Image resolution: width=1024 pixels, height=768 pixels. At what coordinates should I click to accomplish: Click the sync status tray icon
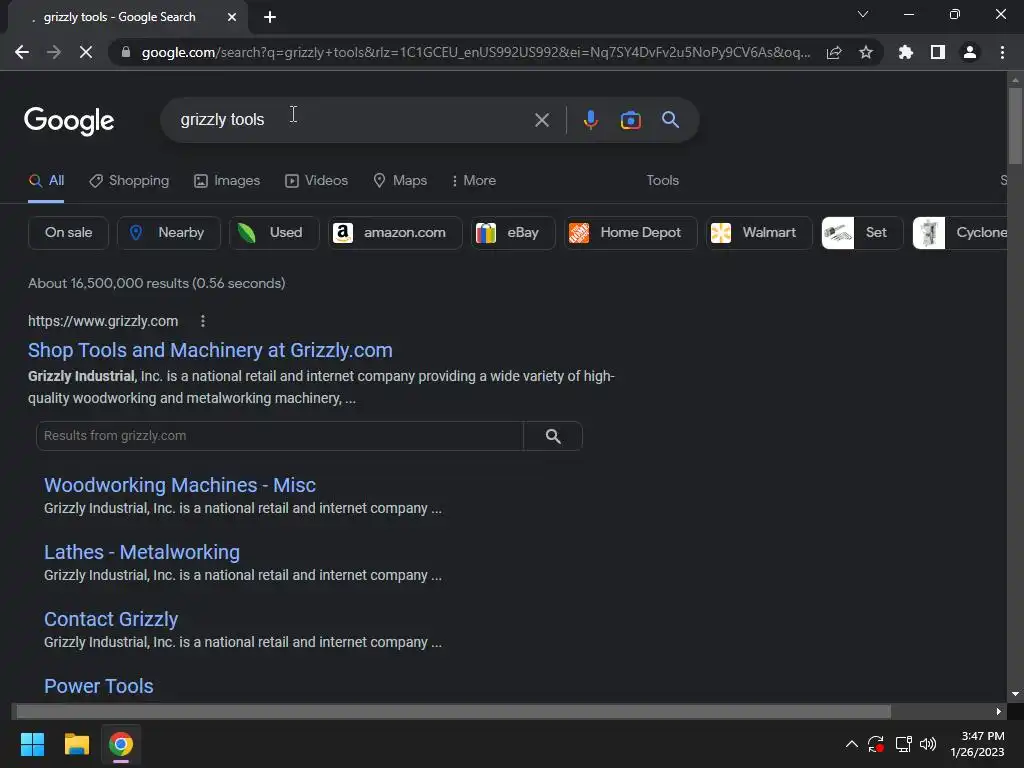[x=876, y=744]
